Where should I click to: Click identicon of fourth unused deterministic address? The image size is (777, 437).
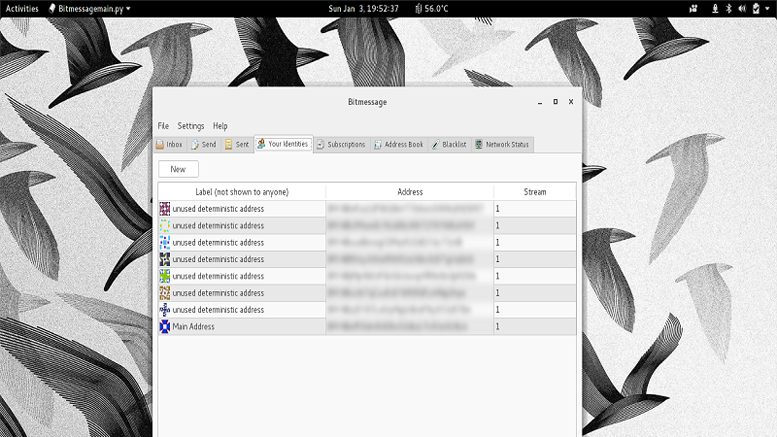click(x=165, y=259)
